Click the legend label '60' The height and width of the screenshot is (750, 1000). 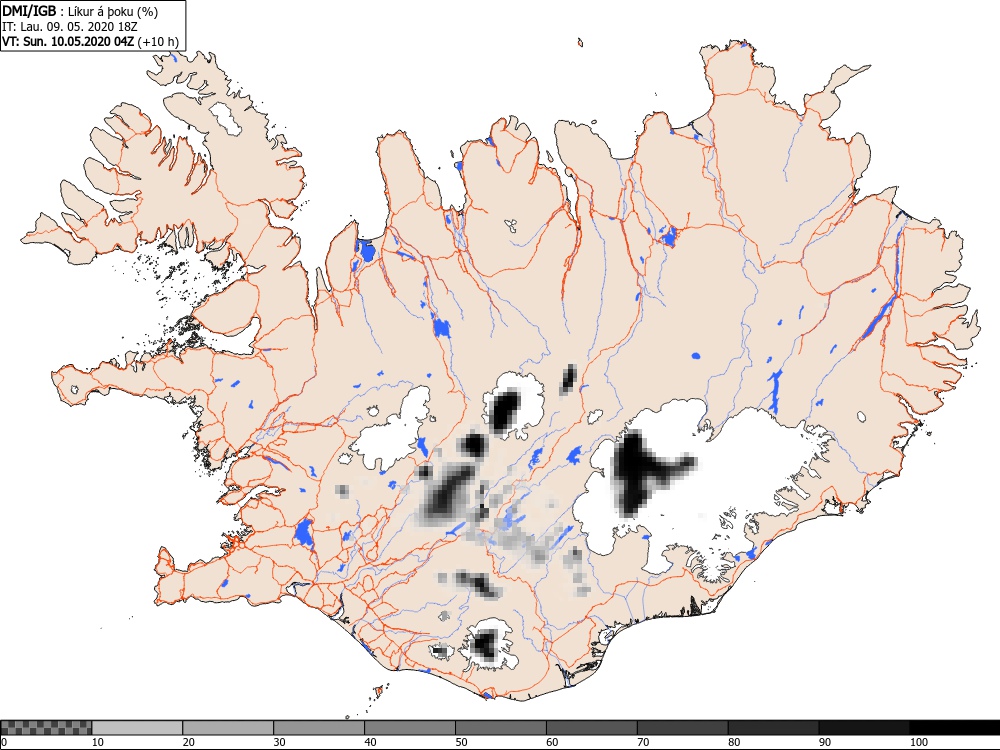[x=552, y=742]
